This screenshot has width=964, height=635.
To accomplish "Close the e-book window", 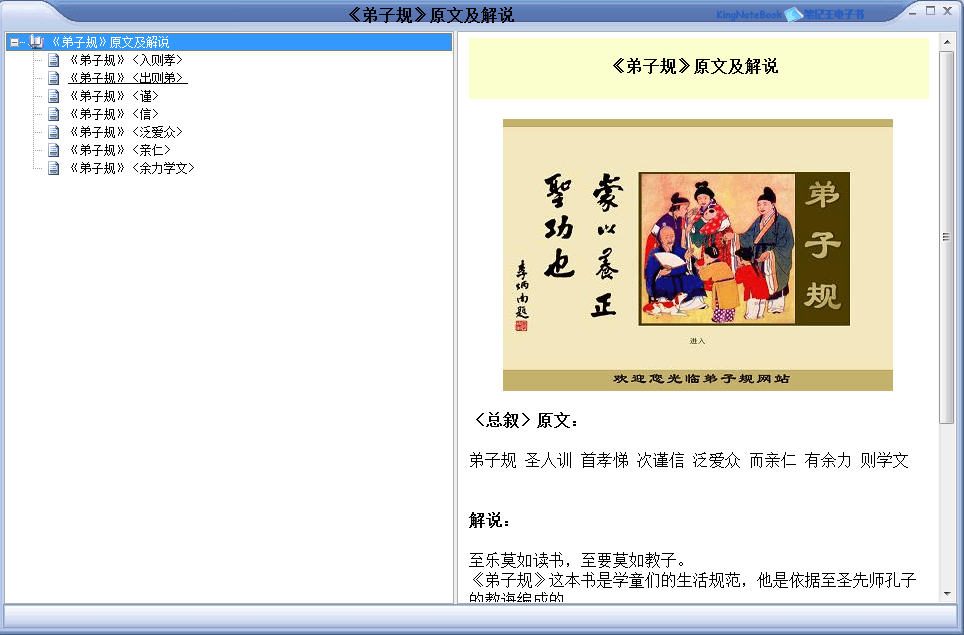I will click(x=948, y=11).
